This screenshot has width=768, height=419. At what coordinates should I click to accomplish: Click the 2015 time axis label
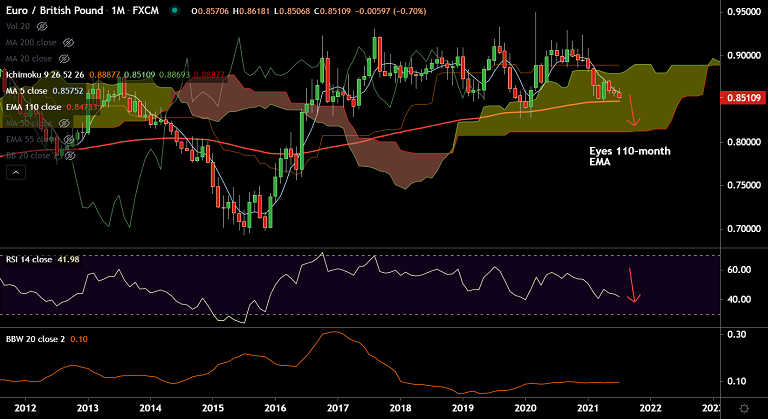coord(213,408)
